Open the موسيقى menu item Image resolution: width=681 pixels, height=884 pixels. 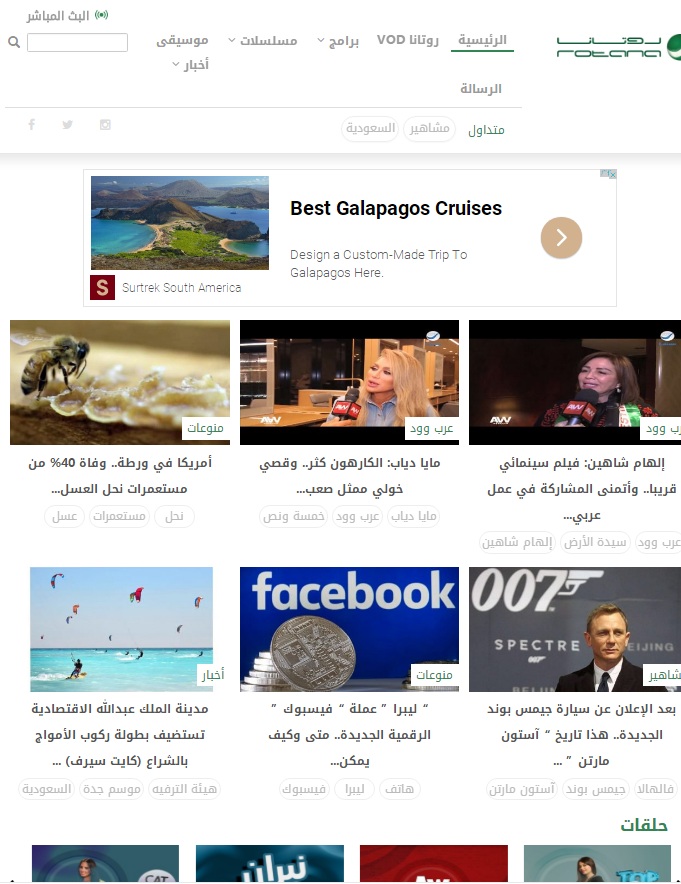(182, 40)
